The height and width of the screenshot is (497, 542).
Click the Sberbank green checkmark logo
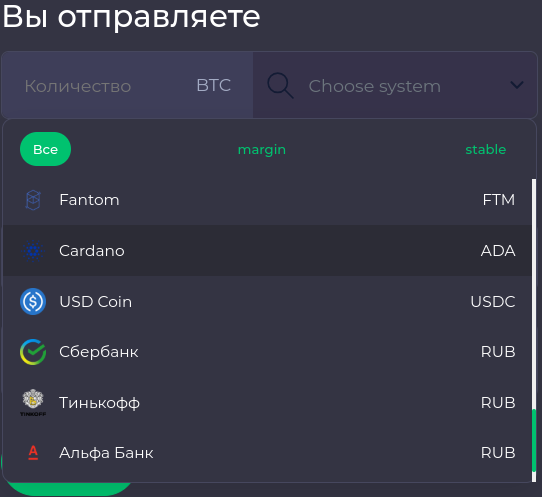click(x=33, y=352)
